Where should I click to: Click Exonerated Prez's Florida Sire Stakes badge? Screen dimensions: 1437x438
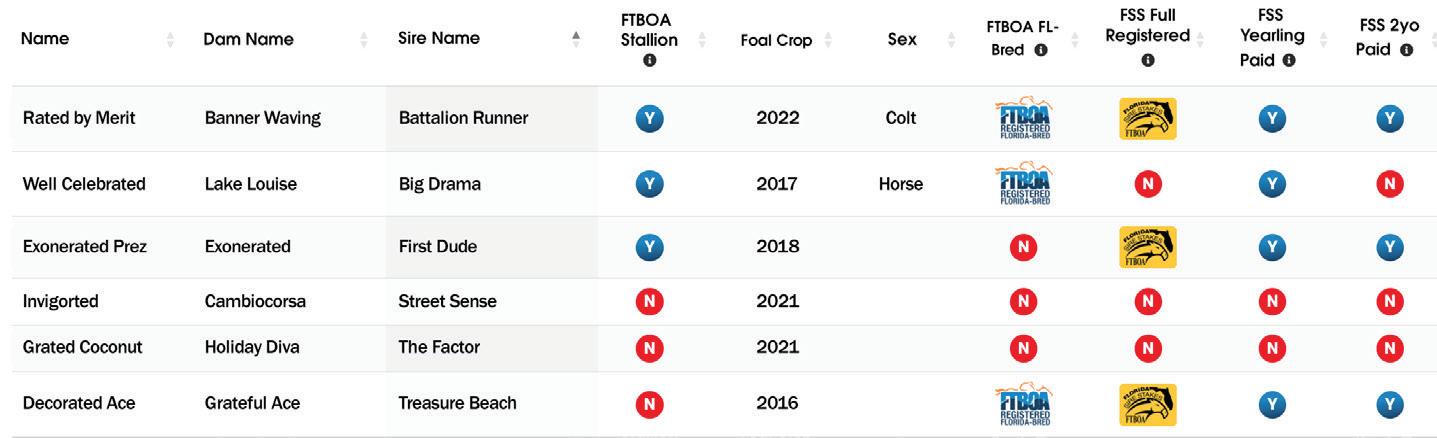coord(1147,247)
